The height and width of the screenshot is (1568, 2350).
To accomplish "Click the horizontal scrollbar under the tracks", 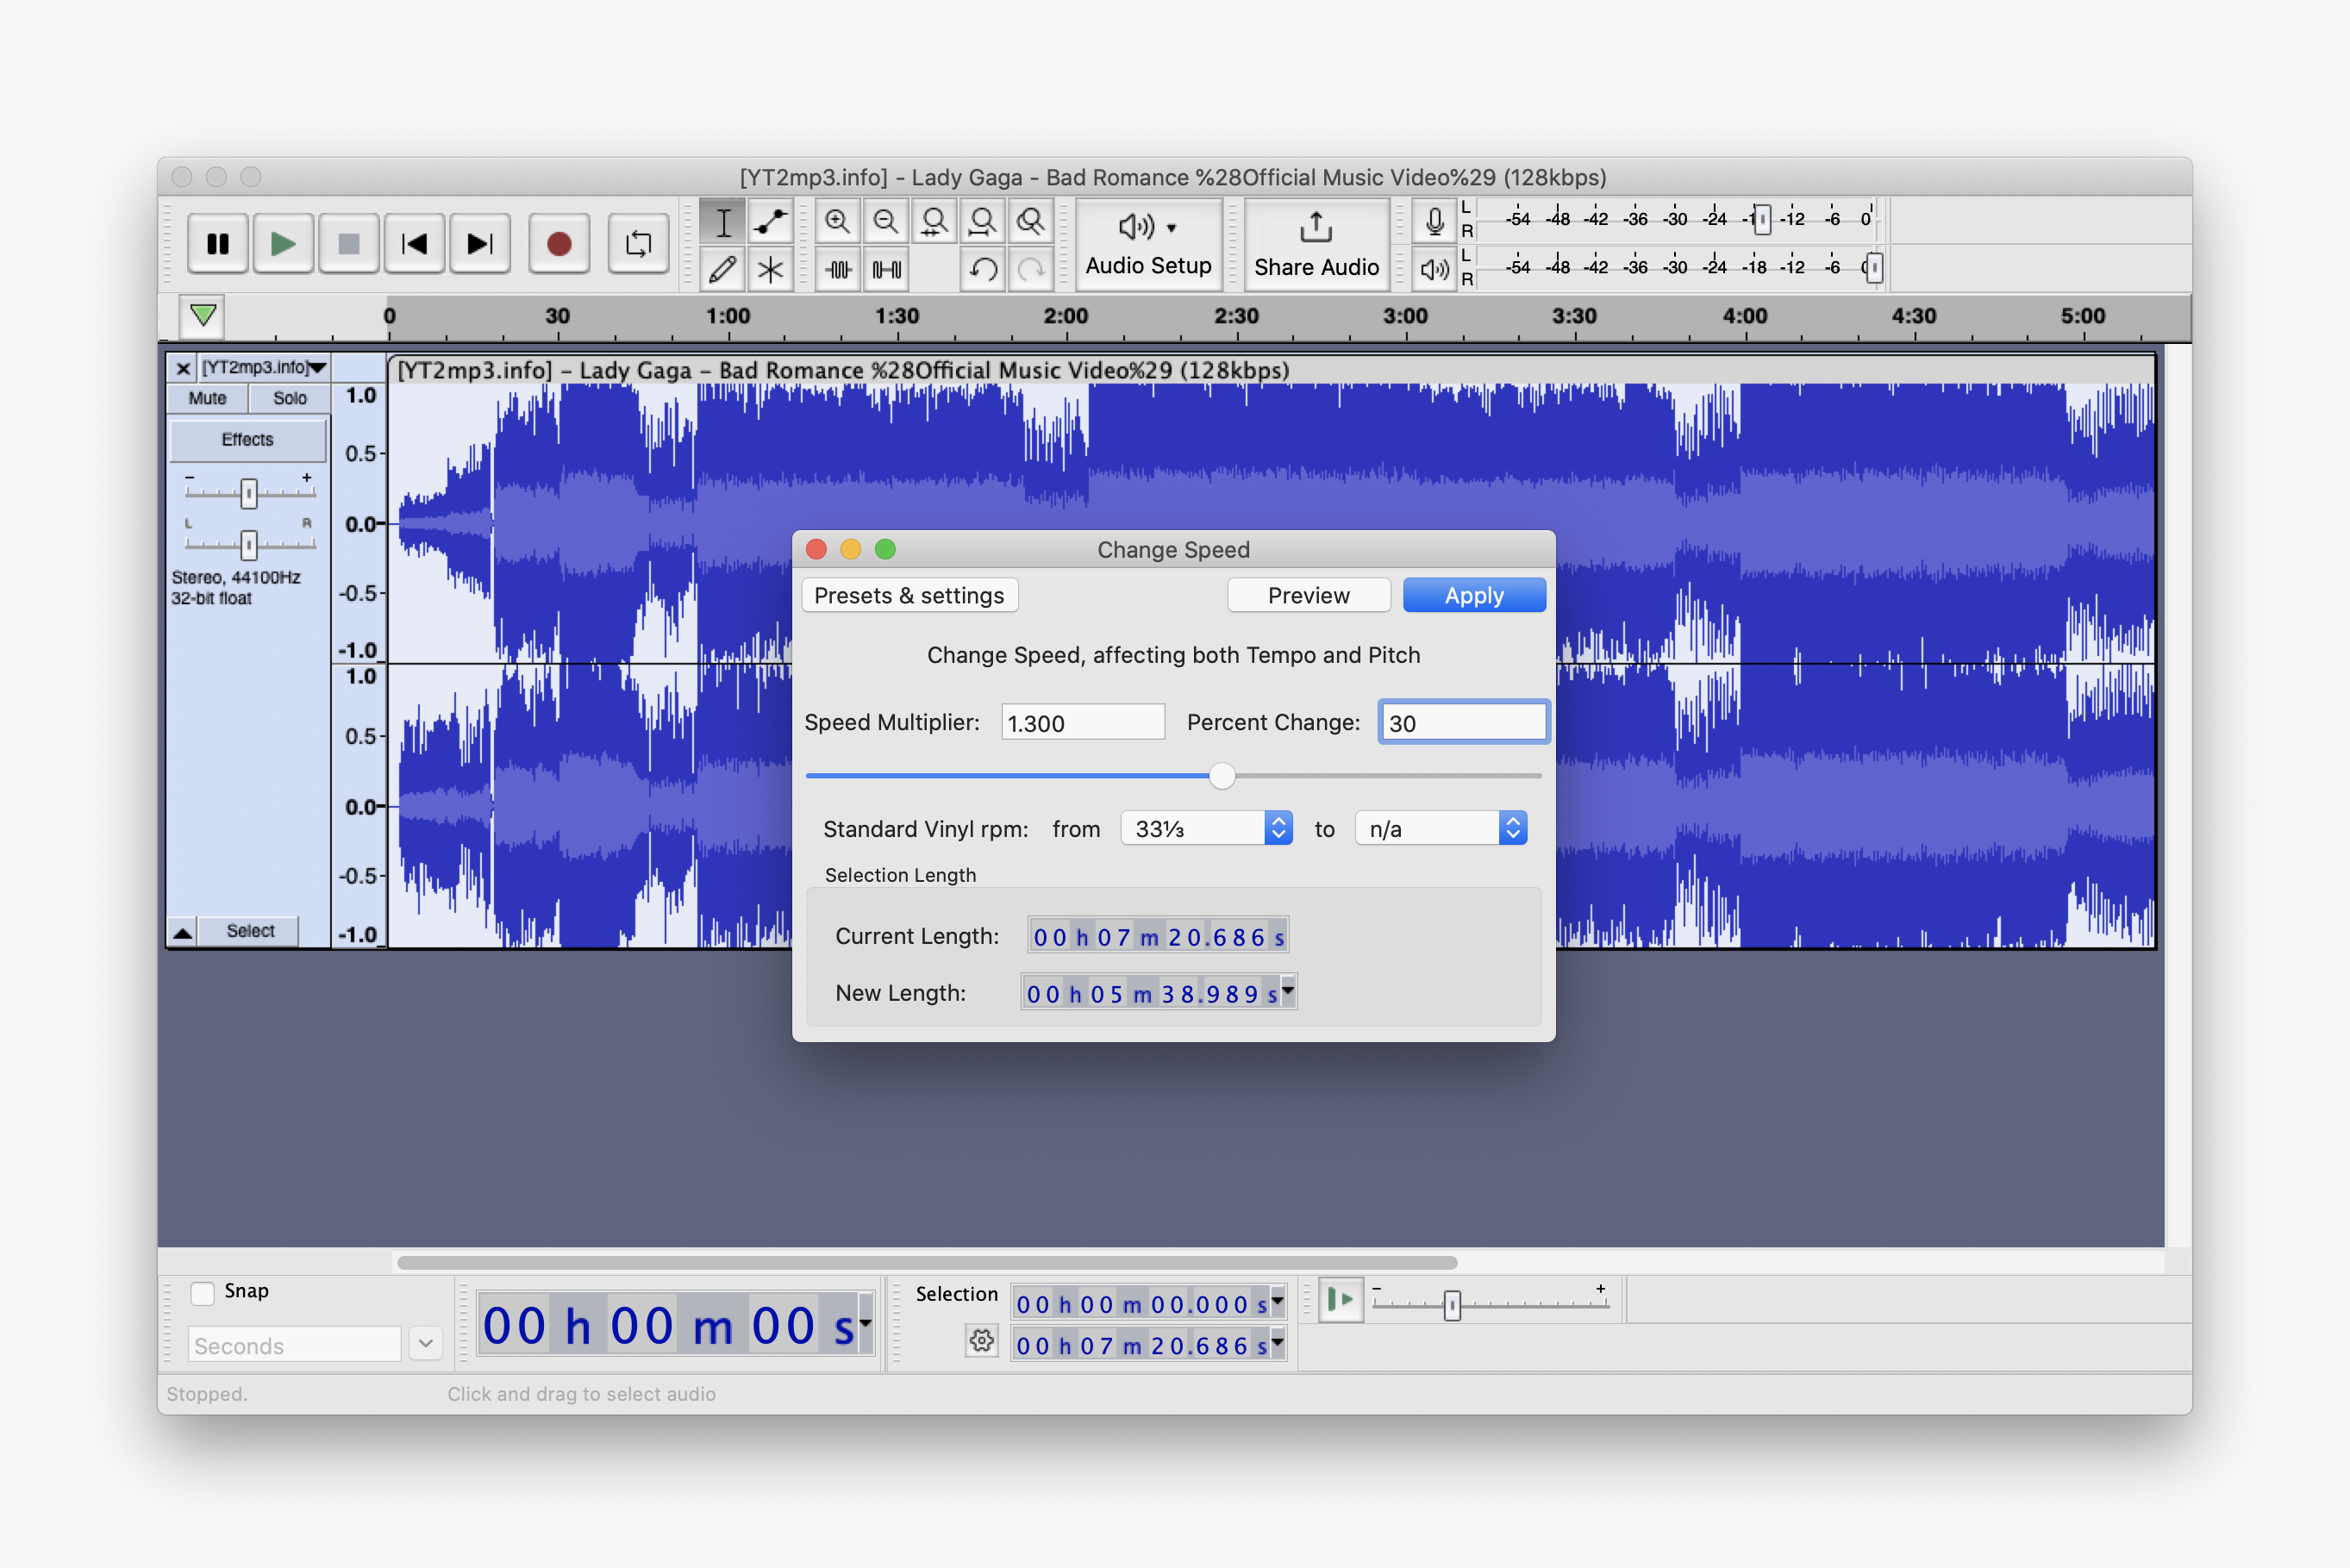I will click(927, 1263).
